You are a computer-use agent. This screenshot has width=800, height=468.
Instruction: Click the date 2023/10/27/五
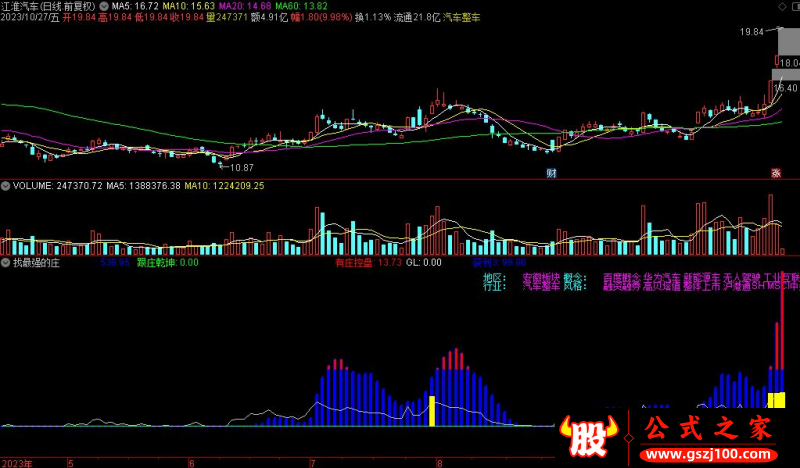(30, 17)
